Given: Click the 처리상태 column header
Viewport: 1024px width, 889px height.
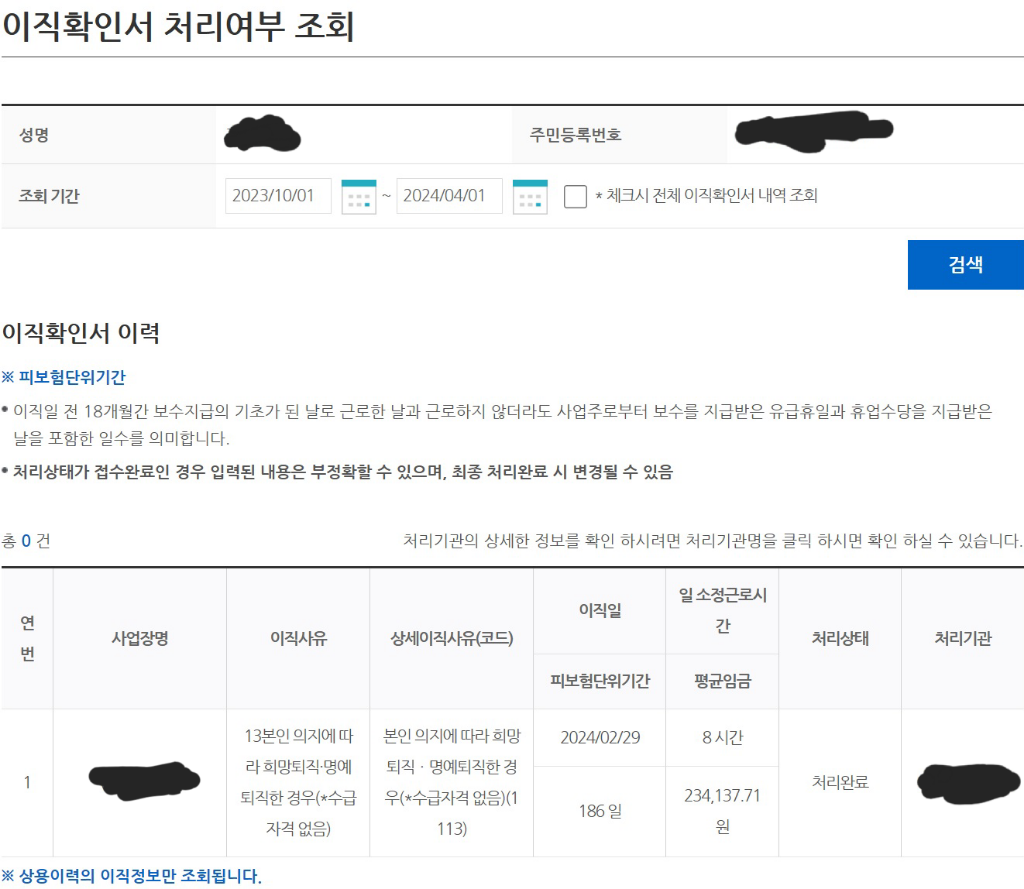Looking at the screenshot, I should 839,639.
